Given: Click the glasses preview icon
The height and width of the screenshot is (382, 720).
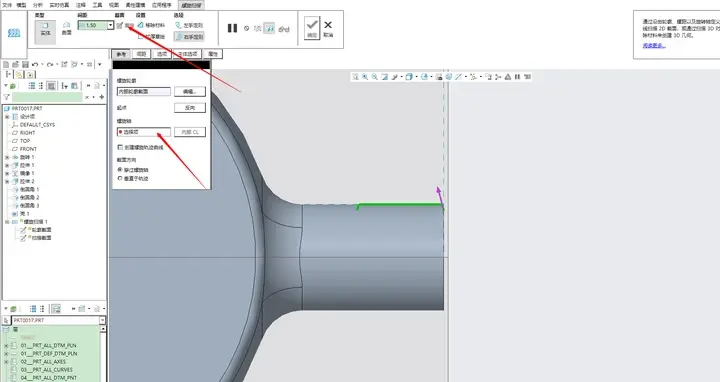Looking at the screenshot, I should point(284,29).
